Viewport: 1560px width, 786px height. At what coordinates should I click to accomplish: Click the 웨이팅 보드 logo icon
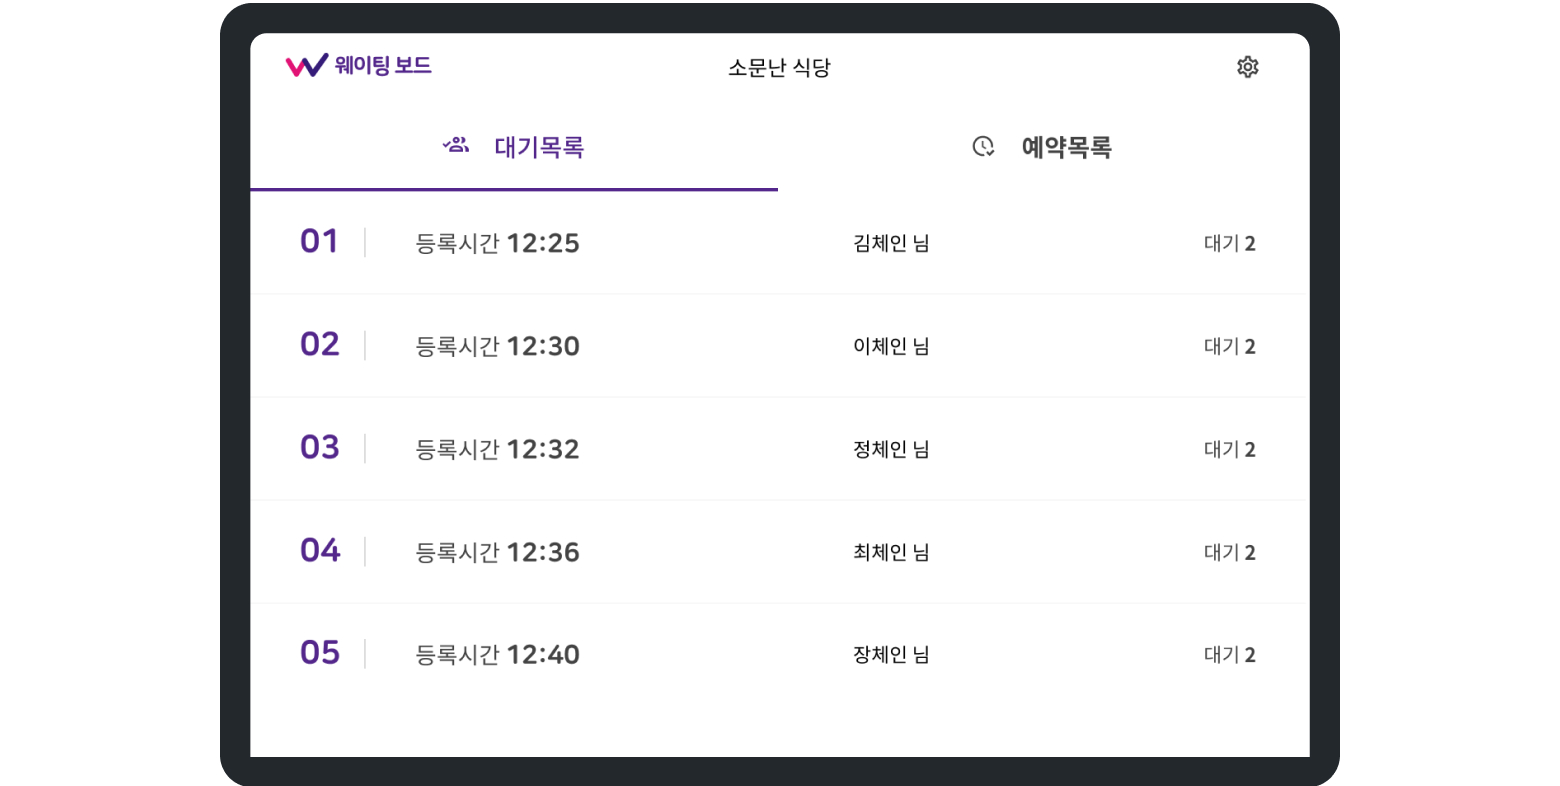306,65
